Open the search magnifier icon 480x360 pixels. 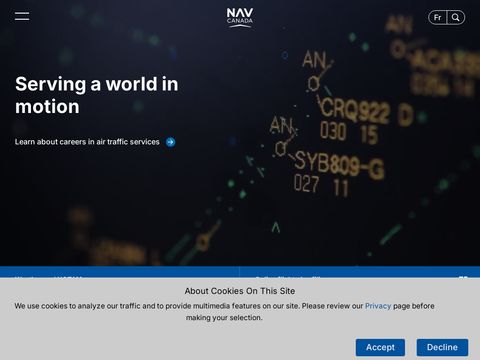pos(456,17)
